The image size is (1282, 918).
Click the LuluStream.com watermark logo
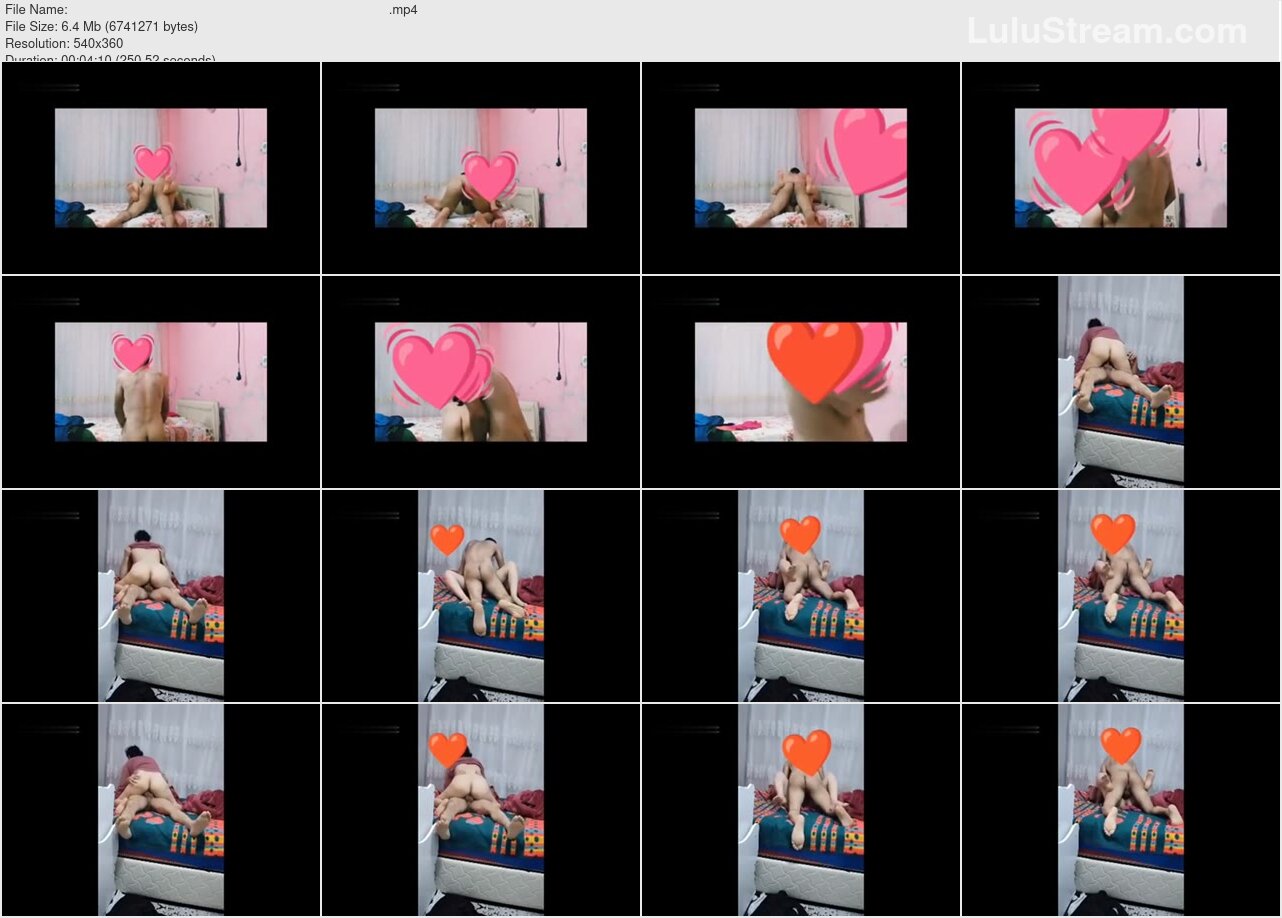click(x=1106, y=31)
